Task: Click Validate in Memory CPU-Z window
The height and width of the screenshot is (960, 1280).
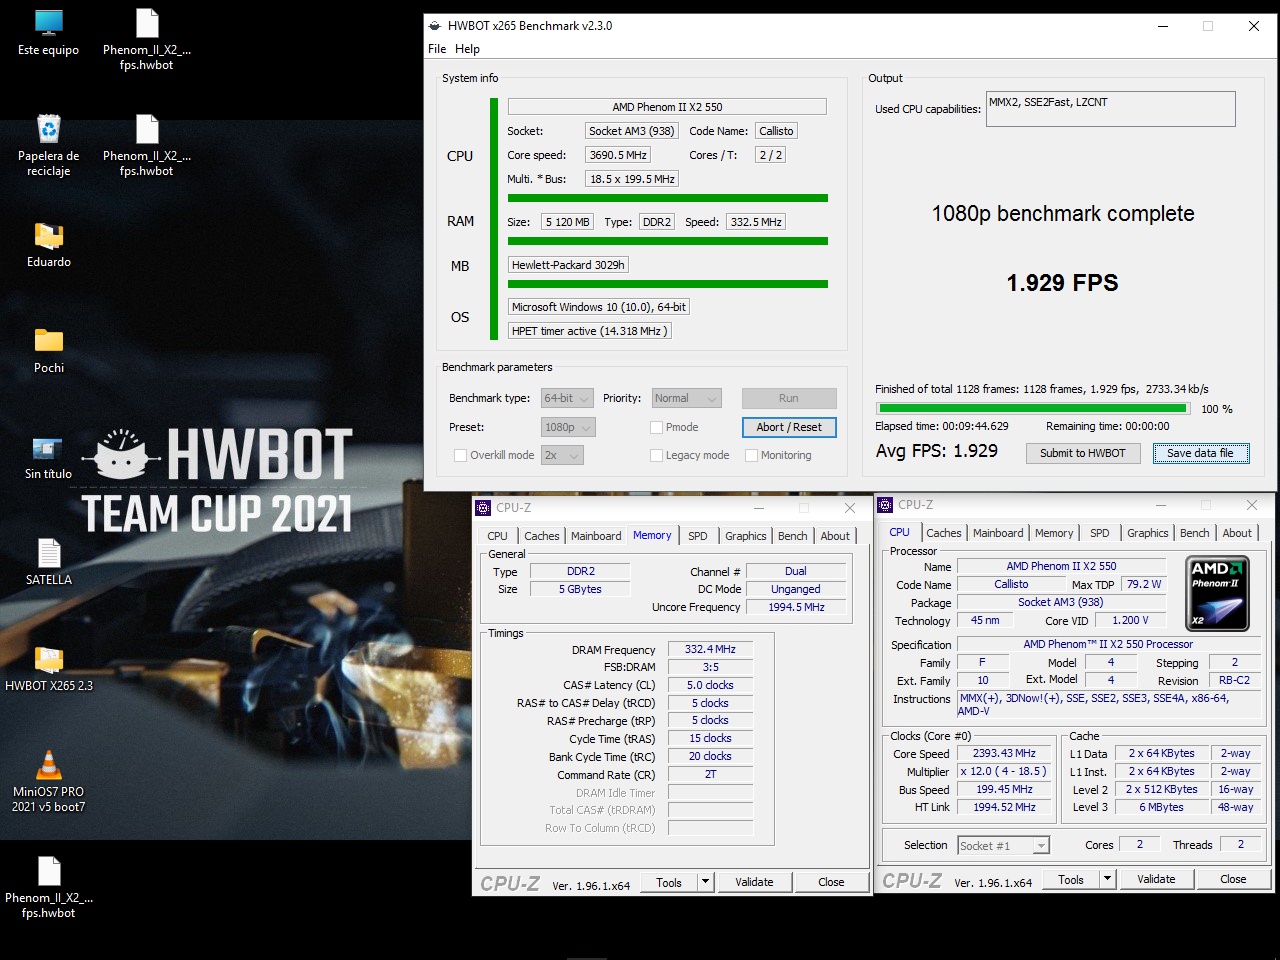Action: [754, 882]
